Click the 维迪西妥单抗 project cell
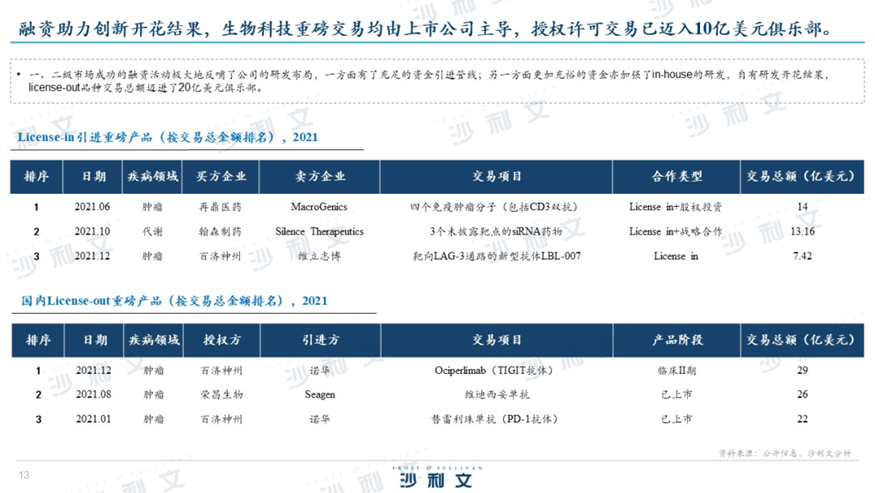The width and height of the screenshot is (875, 493). pos(497,395)
